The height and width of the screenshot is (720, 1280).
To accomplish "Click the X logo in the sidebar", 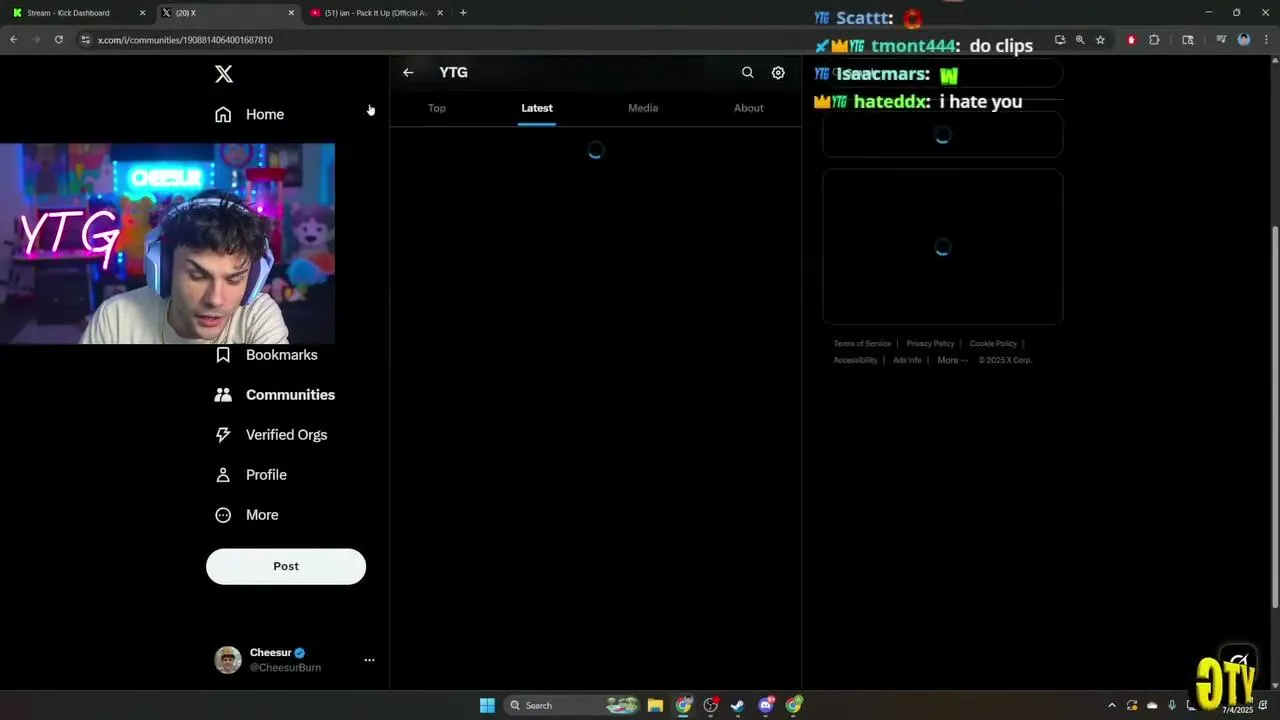I will click(x=224, y=74).
